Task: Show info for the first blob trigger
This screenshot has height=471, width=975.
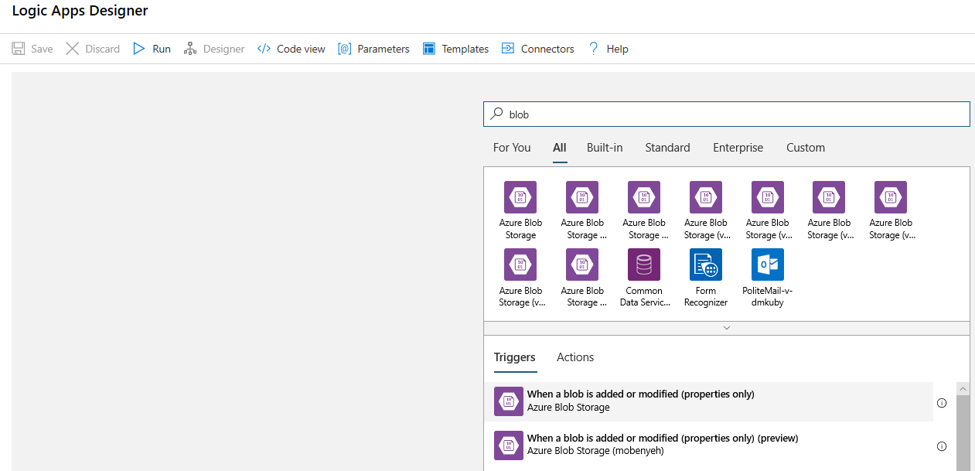Action: click(941, 403)
